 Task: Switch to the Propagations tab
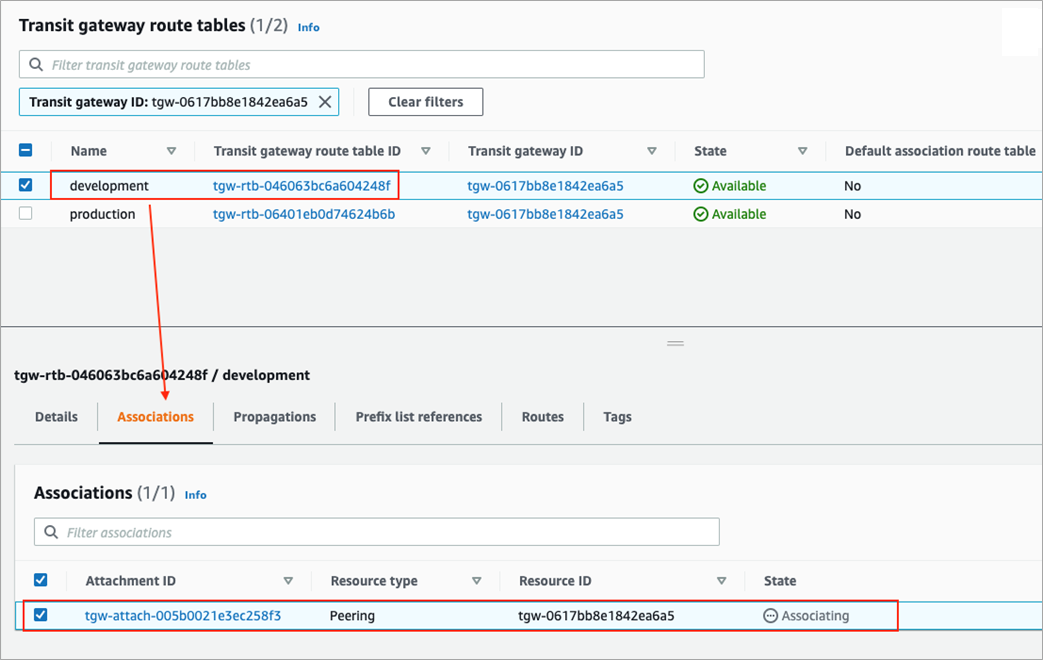pyautogui.click(x=273, y=417)
